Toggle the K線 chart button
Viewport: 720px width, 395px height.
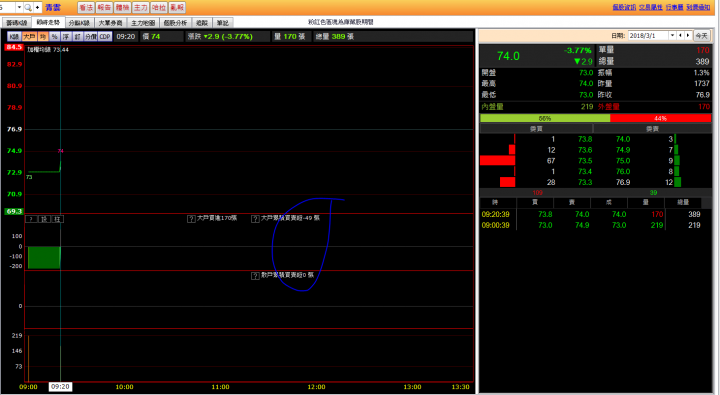pyautogui.click(x=14, y=36)
